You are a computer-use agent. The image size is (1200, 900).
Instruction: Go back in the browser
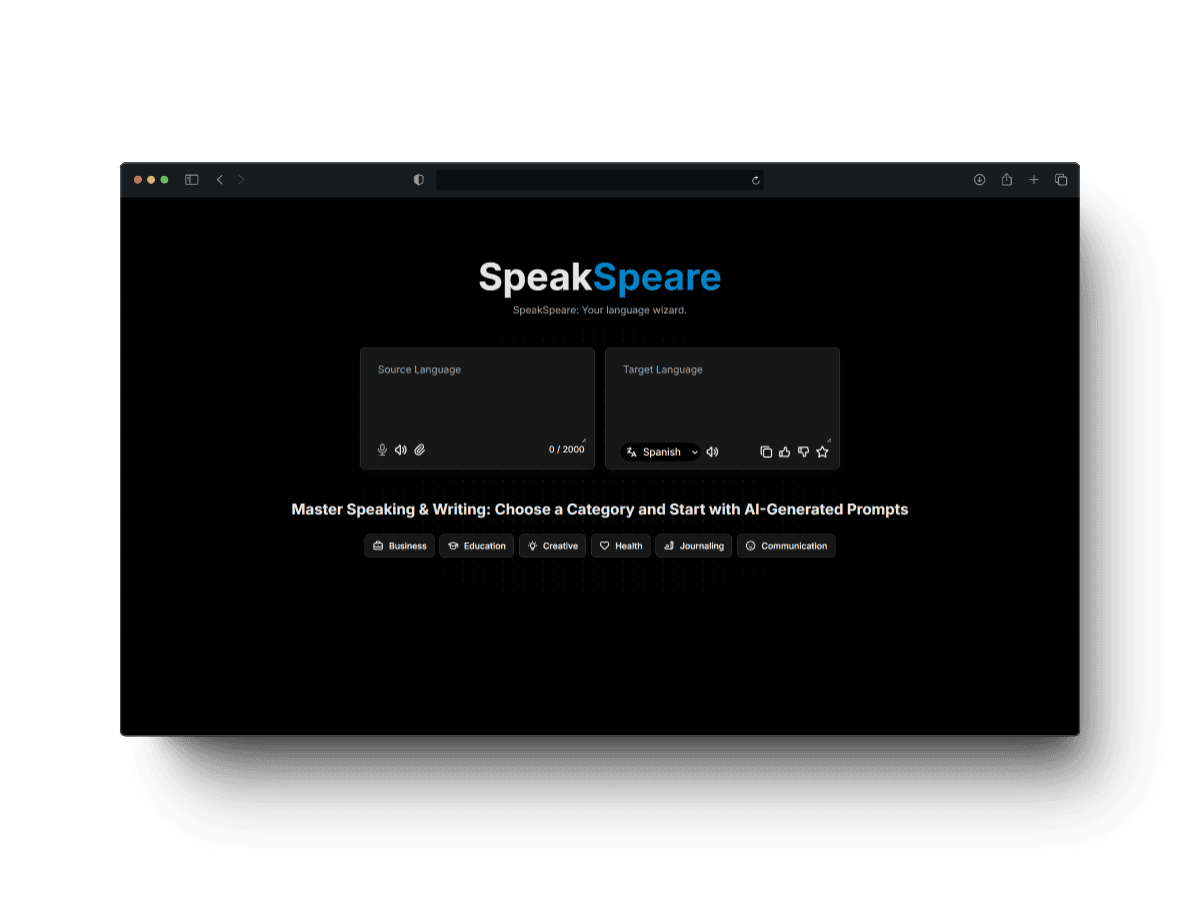click(220, 180)
